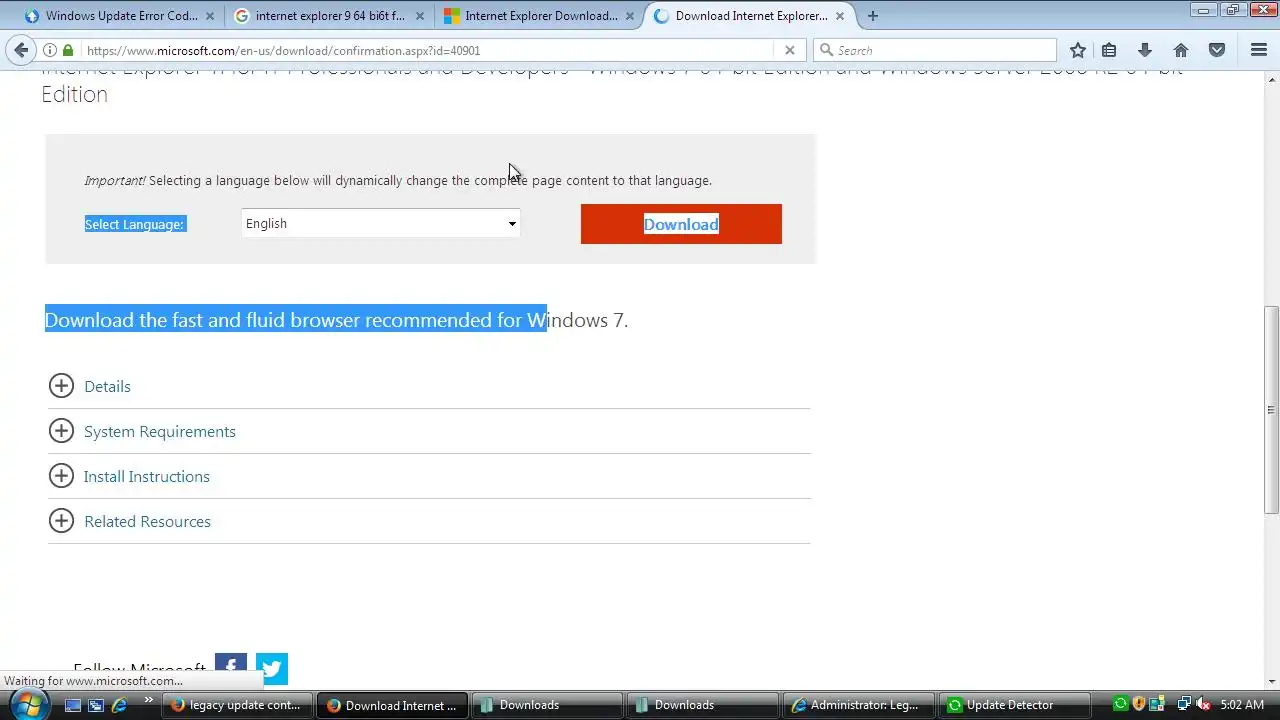1280x720 pixels.
Task: Open the site information icon in the address bar
Action: (x=50, y=50)
